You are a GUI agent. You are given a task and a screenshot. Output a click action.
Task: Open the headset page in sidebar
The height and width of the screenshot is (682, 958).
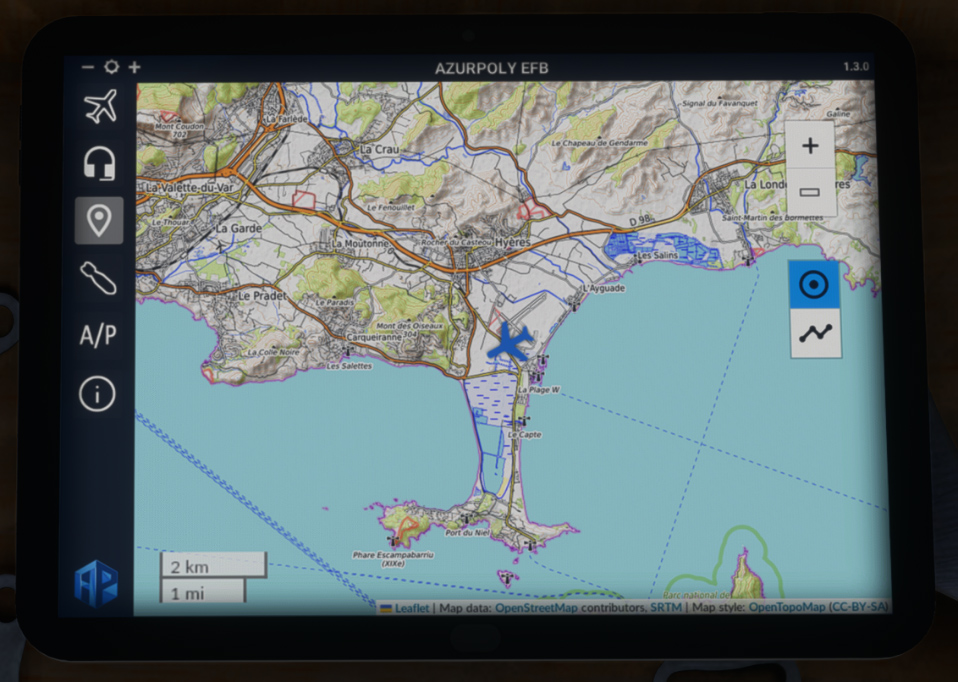point(99,163)
